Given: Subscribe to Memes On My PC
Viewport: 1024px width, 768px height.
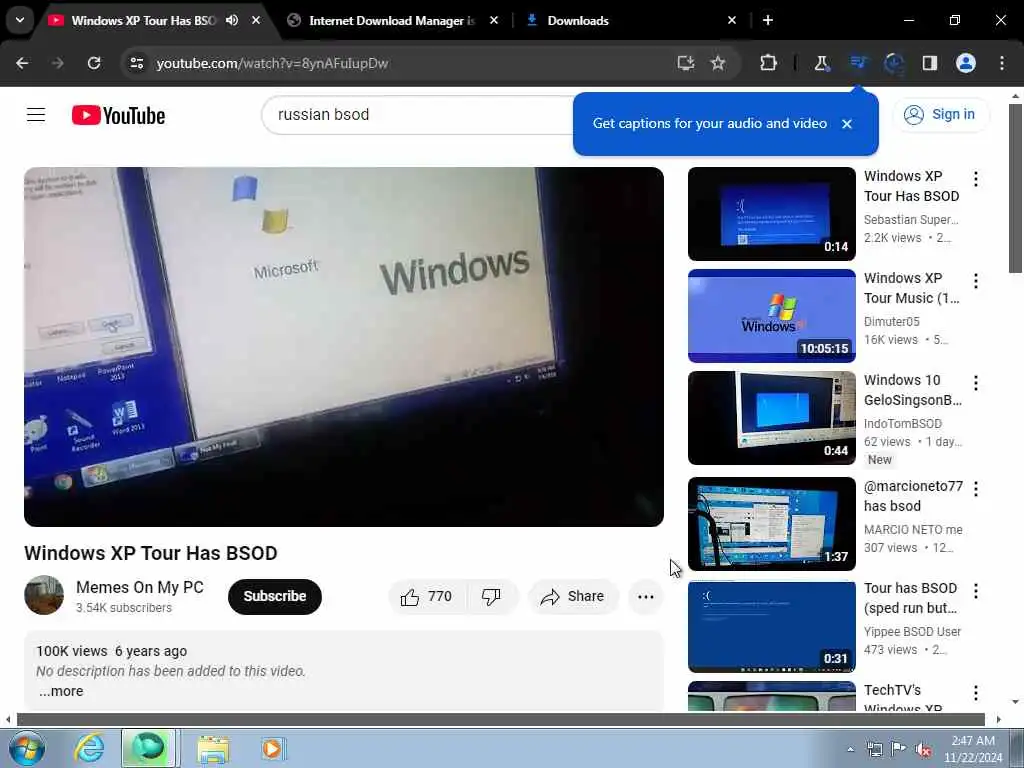Looking at the screenshot, I should [274, 596].
